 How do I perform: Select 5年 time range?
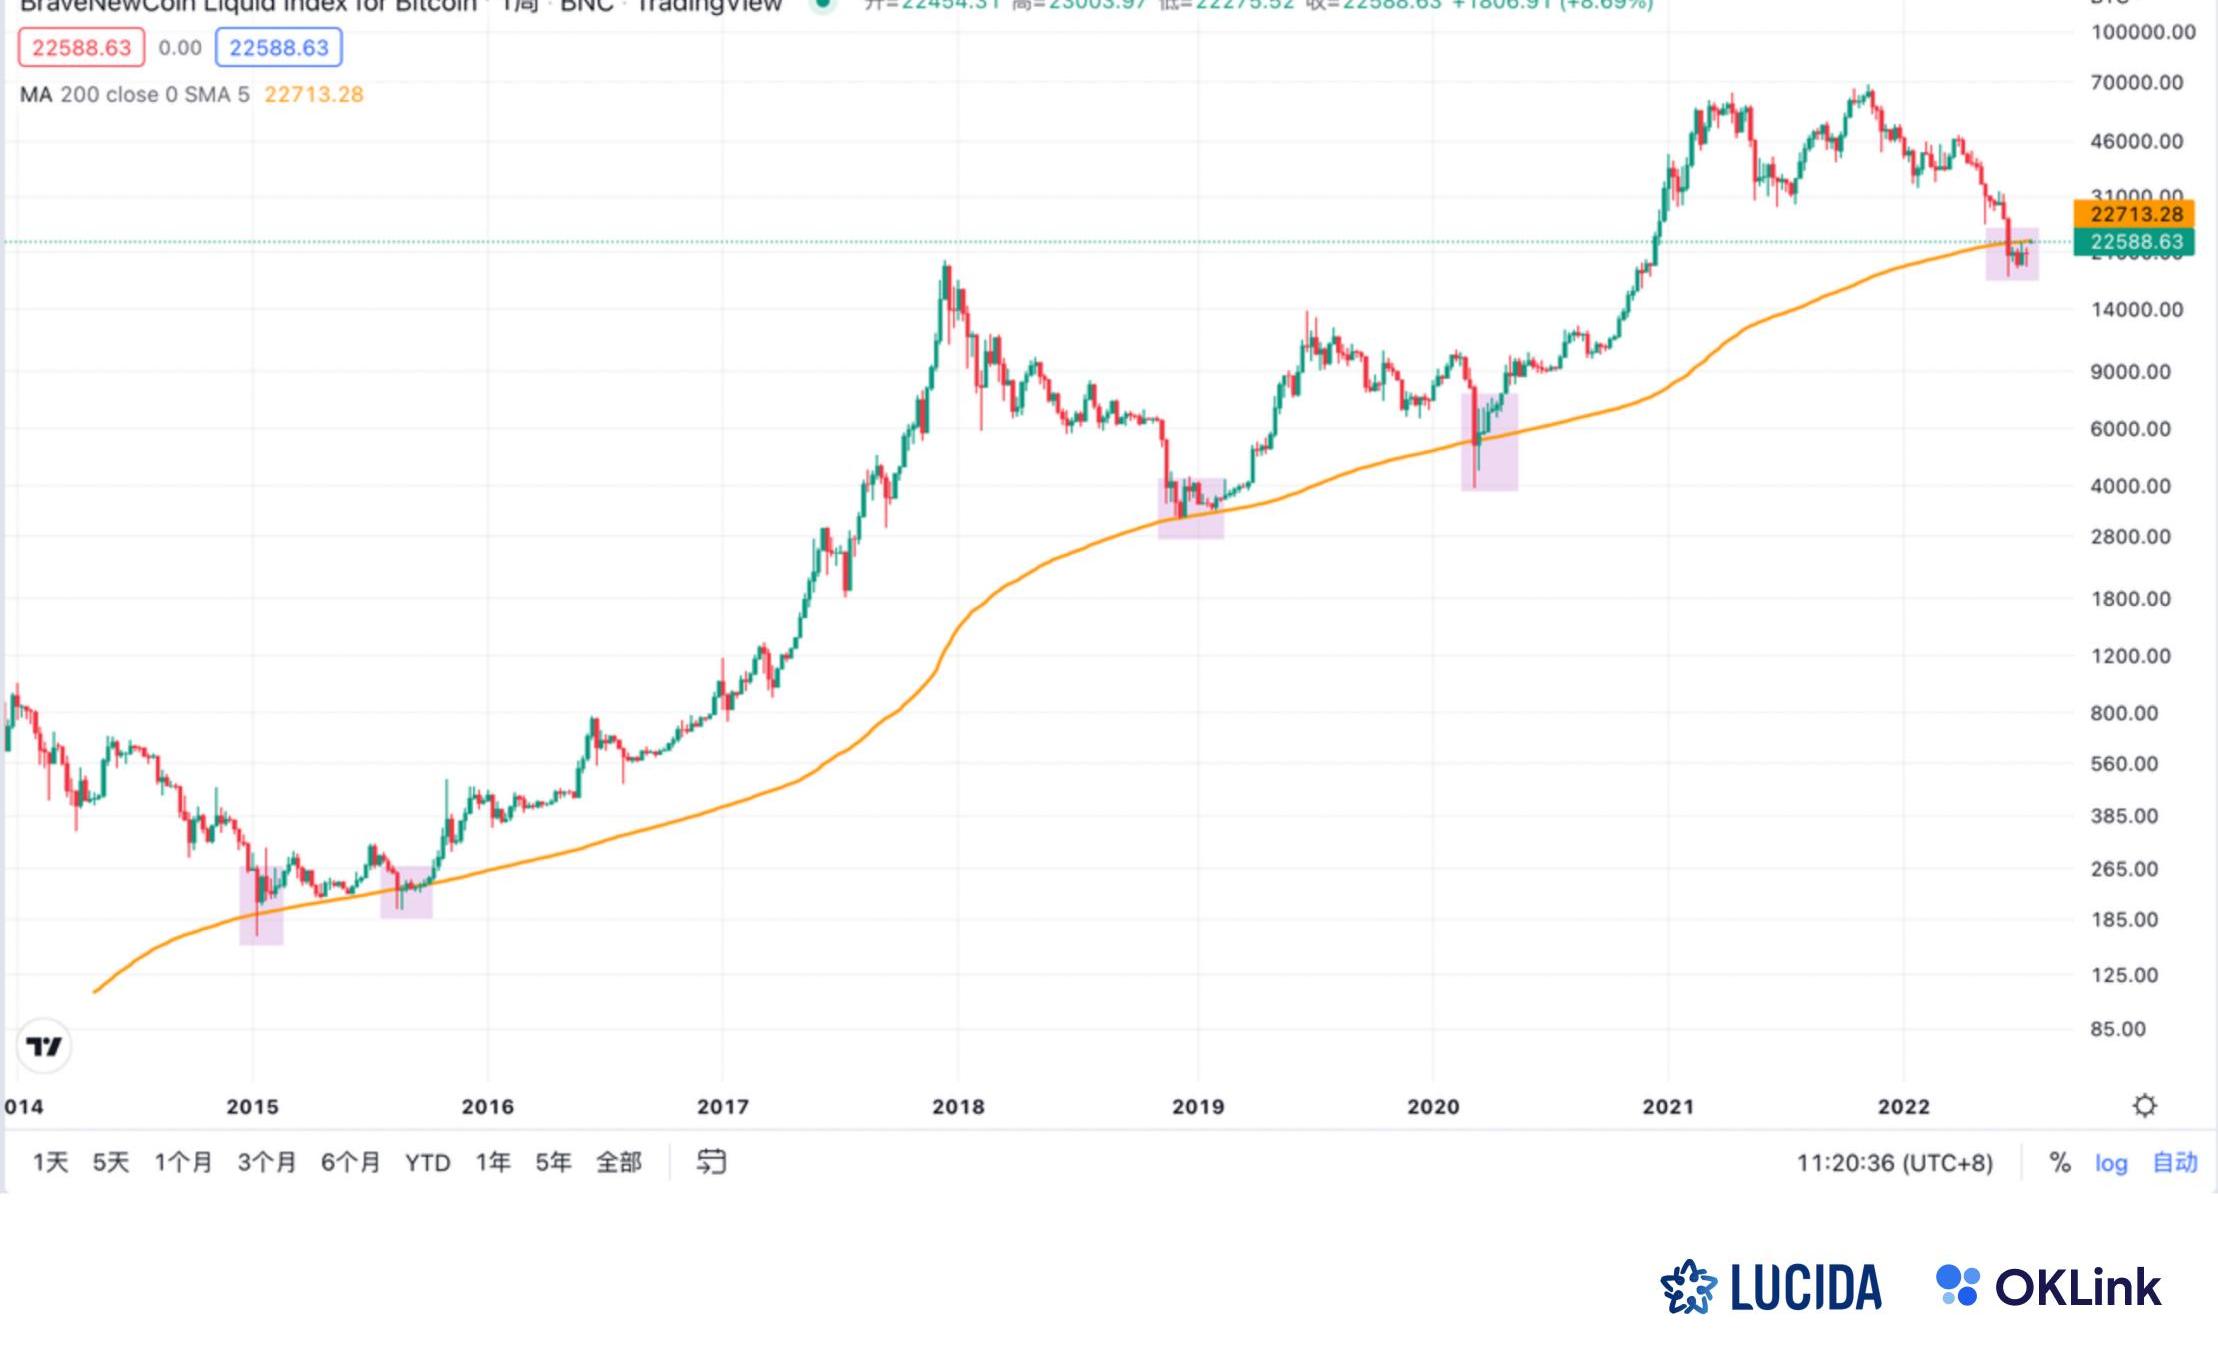[x=553, y=1162]
